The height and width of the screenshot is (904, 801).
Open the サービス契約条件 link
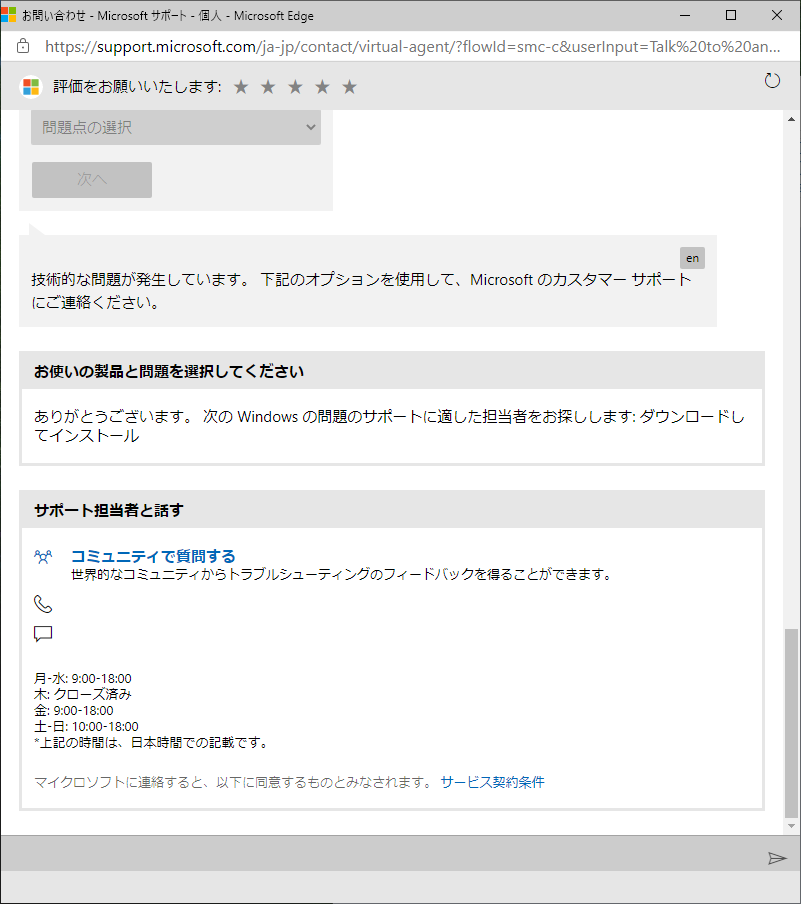click(x=492, y=782)
